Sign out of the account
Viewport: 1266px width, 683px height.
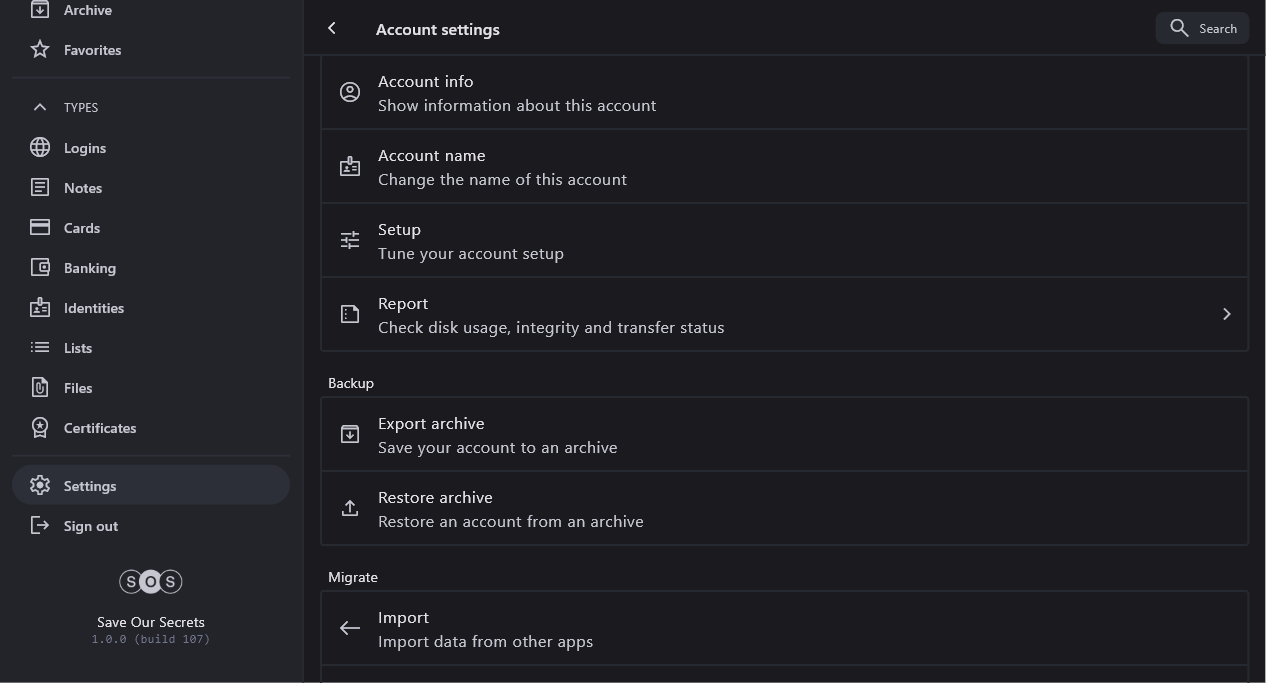coord(90,526)
